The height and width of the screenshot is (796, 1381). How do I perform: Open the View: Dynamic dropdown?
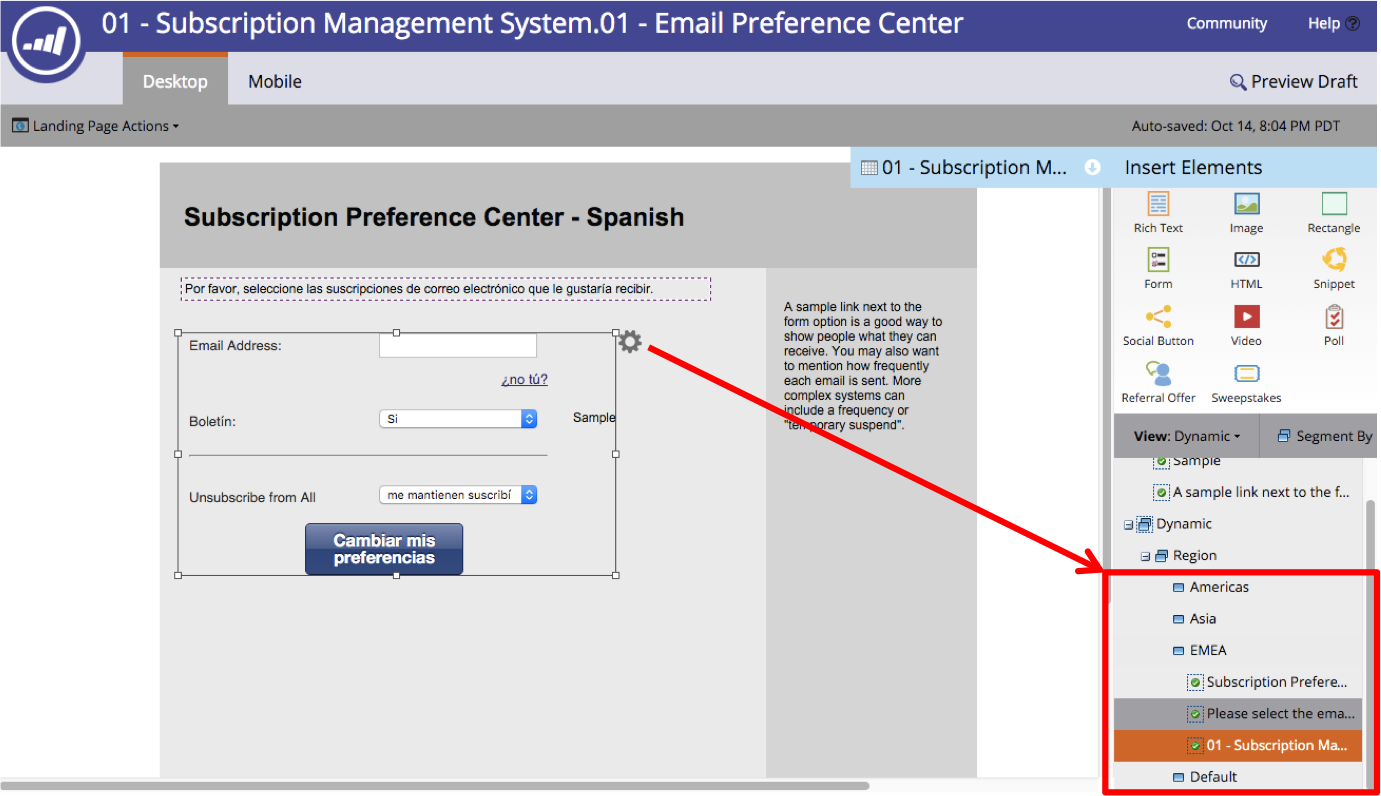point(1187,436)
